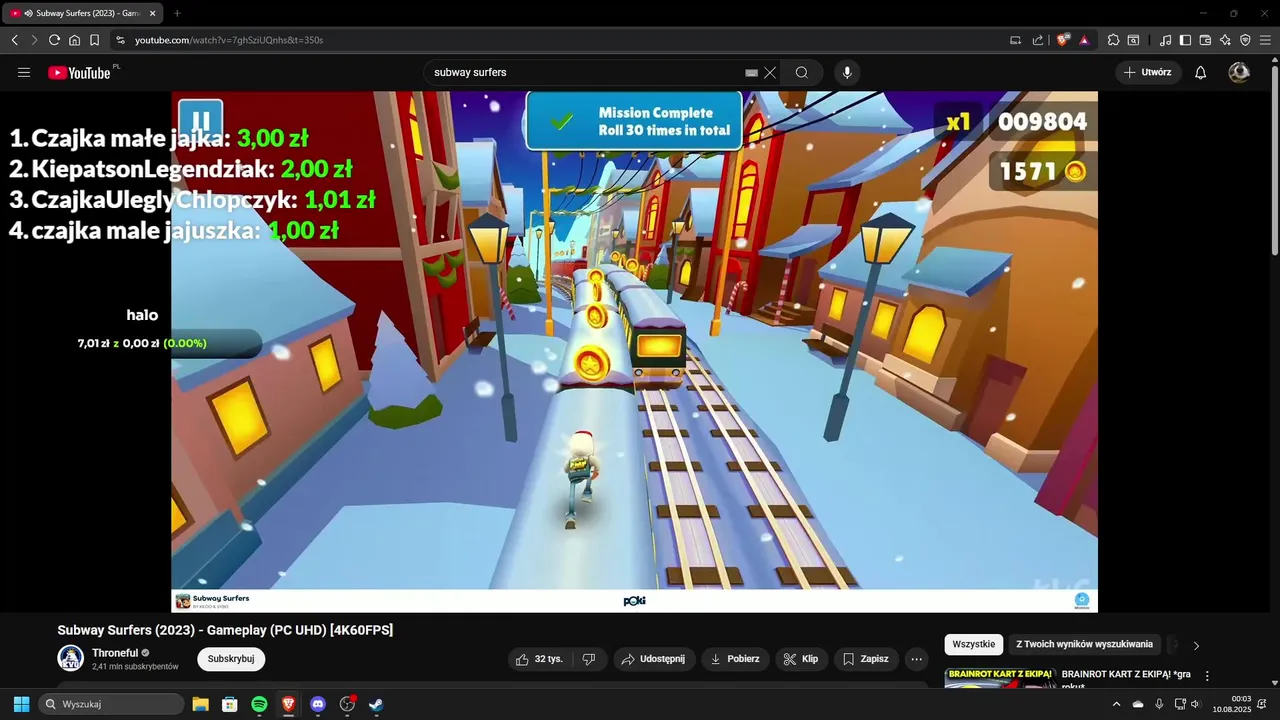The image size is (1280, 720).
Task: View site information icon in address bar
Action: coord(120,40)
